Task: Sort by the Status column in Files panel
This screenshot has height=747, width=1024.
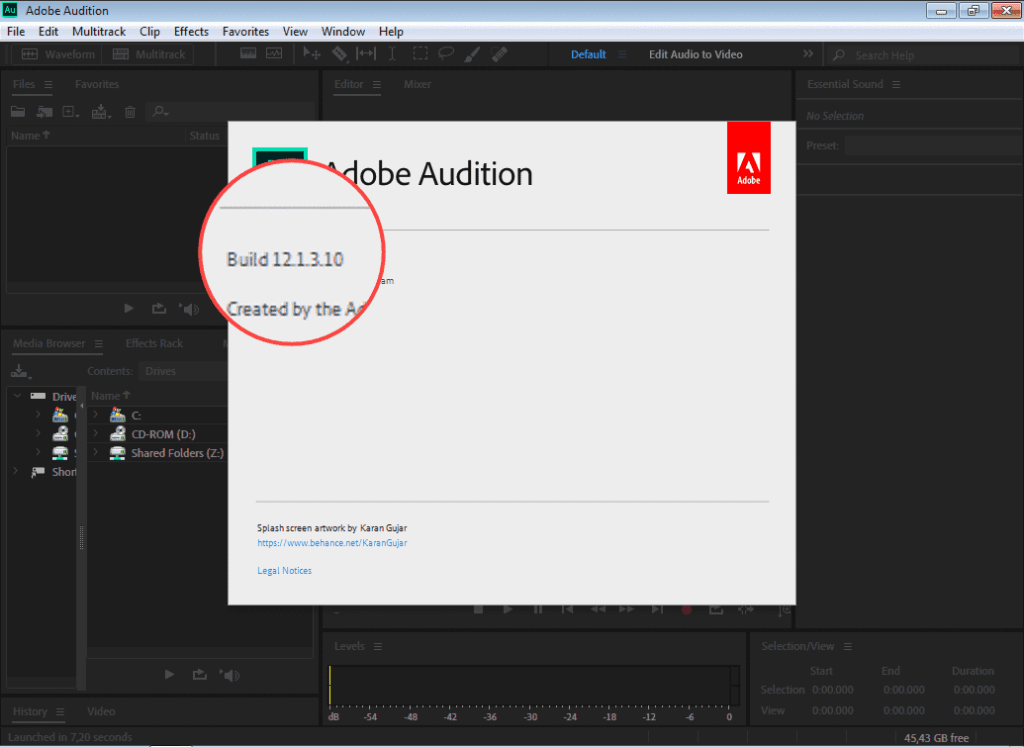Action: (x=204, y=136)
